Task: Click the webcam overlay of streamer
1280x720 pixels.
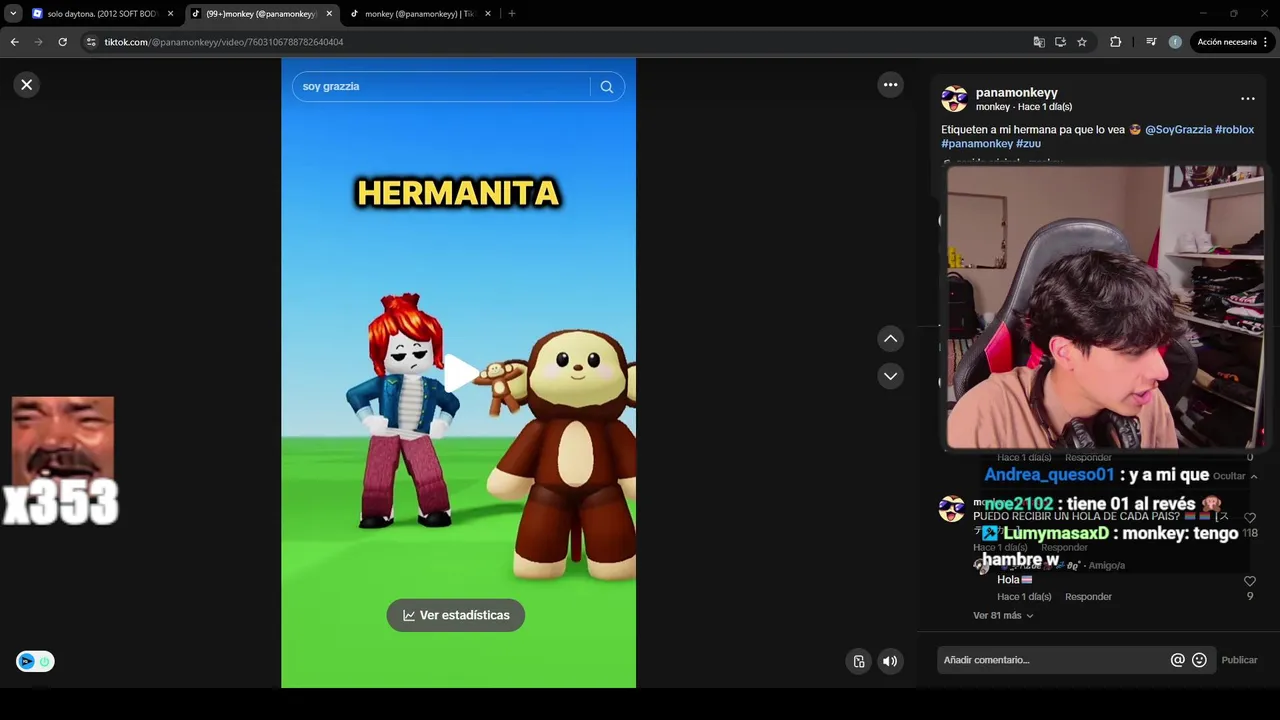Action: pos(1105,308)
